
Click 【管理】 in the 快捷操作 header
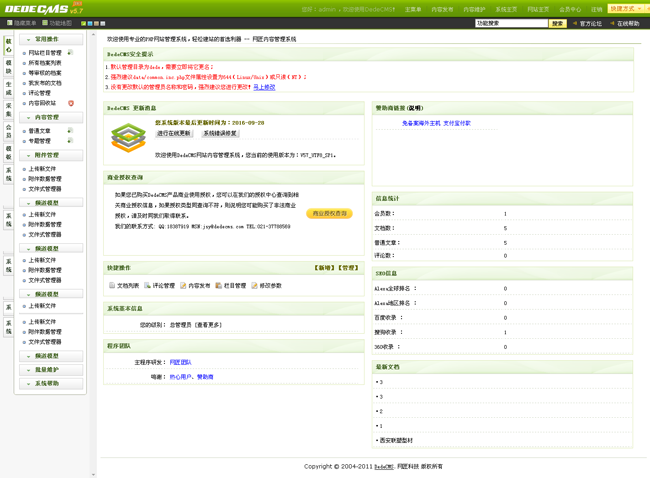click(349, 268)
